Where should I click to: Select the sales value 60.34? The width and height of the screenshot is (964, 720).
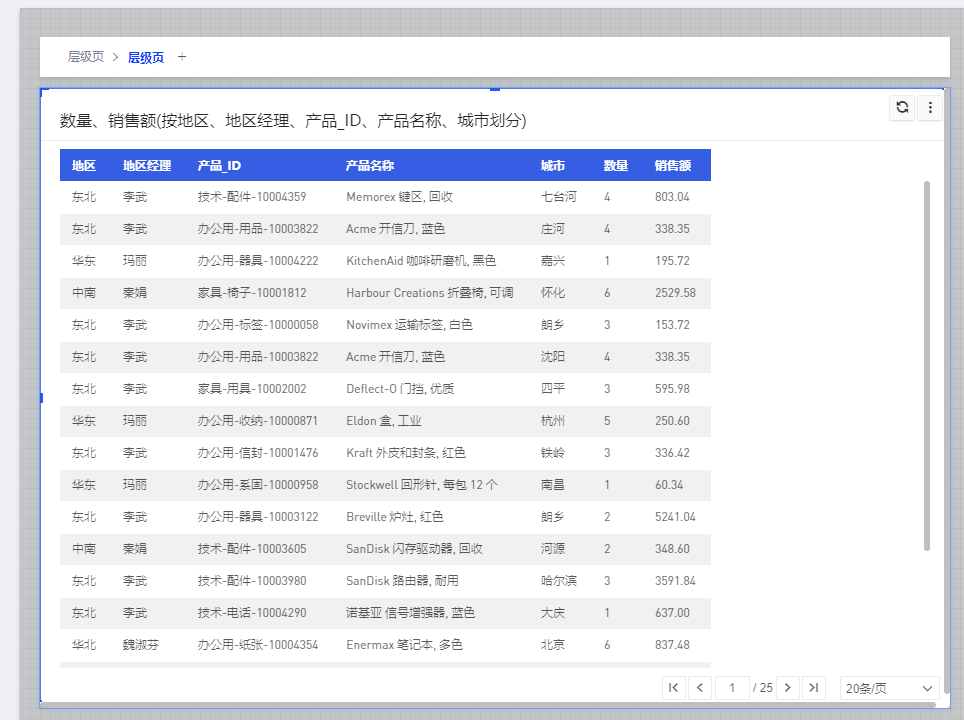tap(669, 485)
